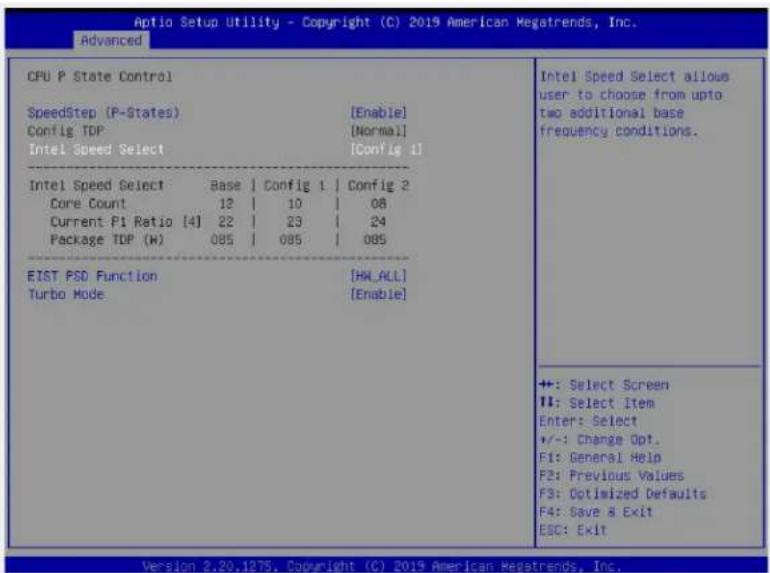This screenshot has width=770, height=573.
Task: Click Package TDP Base value 085
Action: coord(222,240)
